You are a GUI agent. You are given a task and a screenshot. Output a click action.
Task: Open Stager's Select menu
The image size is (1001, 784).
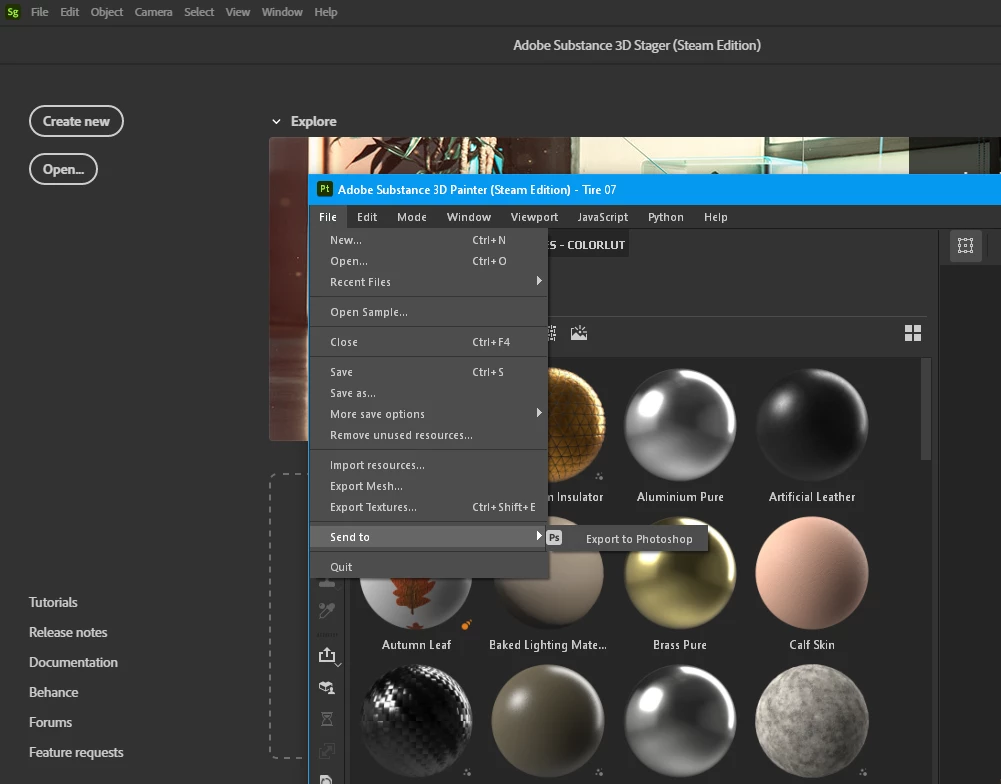coord(199,11)
